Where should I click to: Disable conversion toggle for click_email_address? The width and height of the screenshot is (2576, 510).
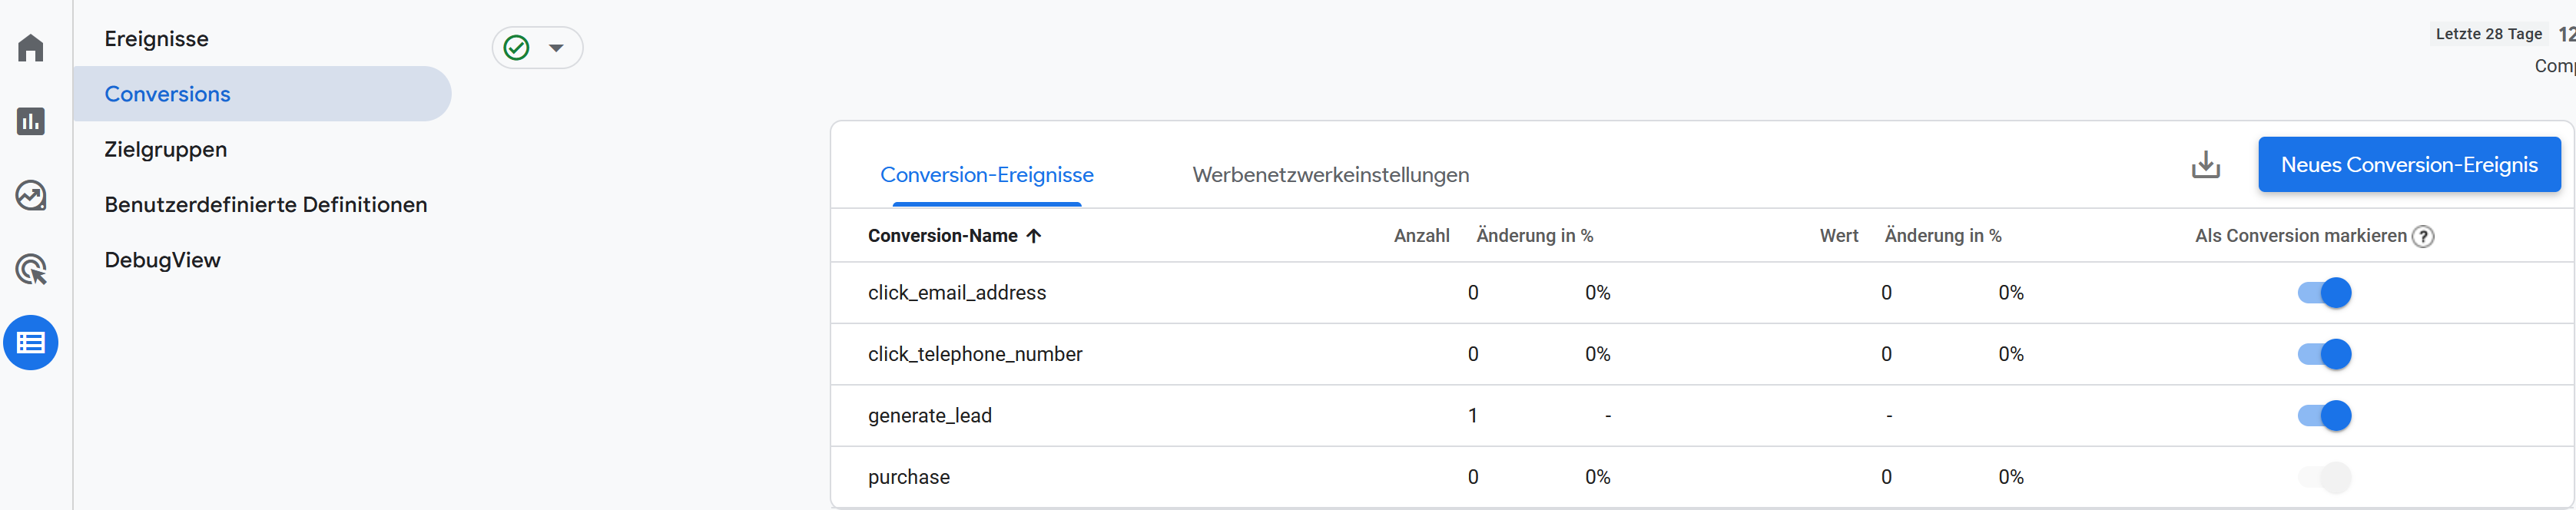[2324, 293]
